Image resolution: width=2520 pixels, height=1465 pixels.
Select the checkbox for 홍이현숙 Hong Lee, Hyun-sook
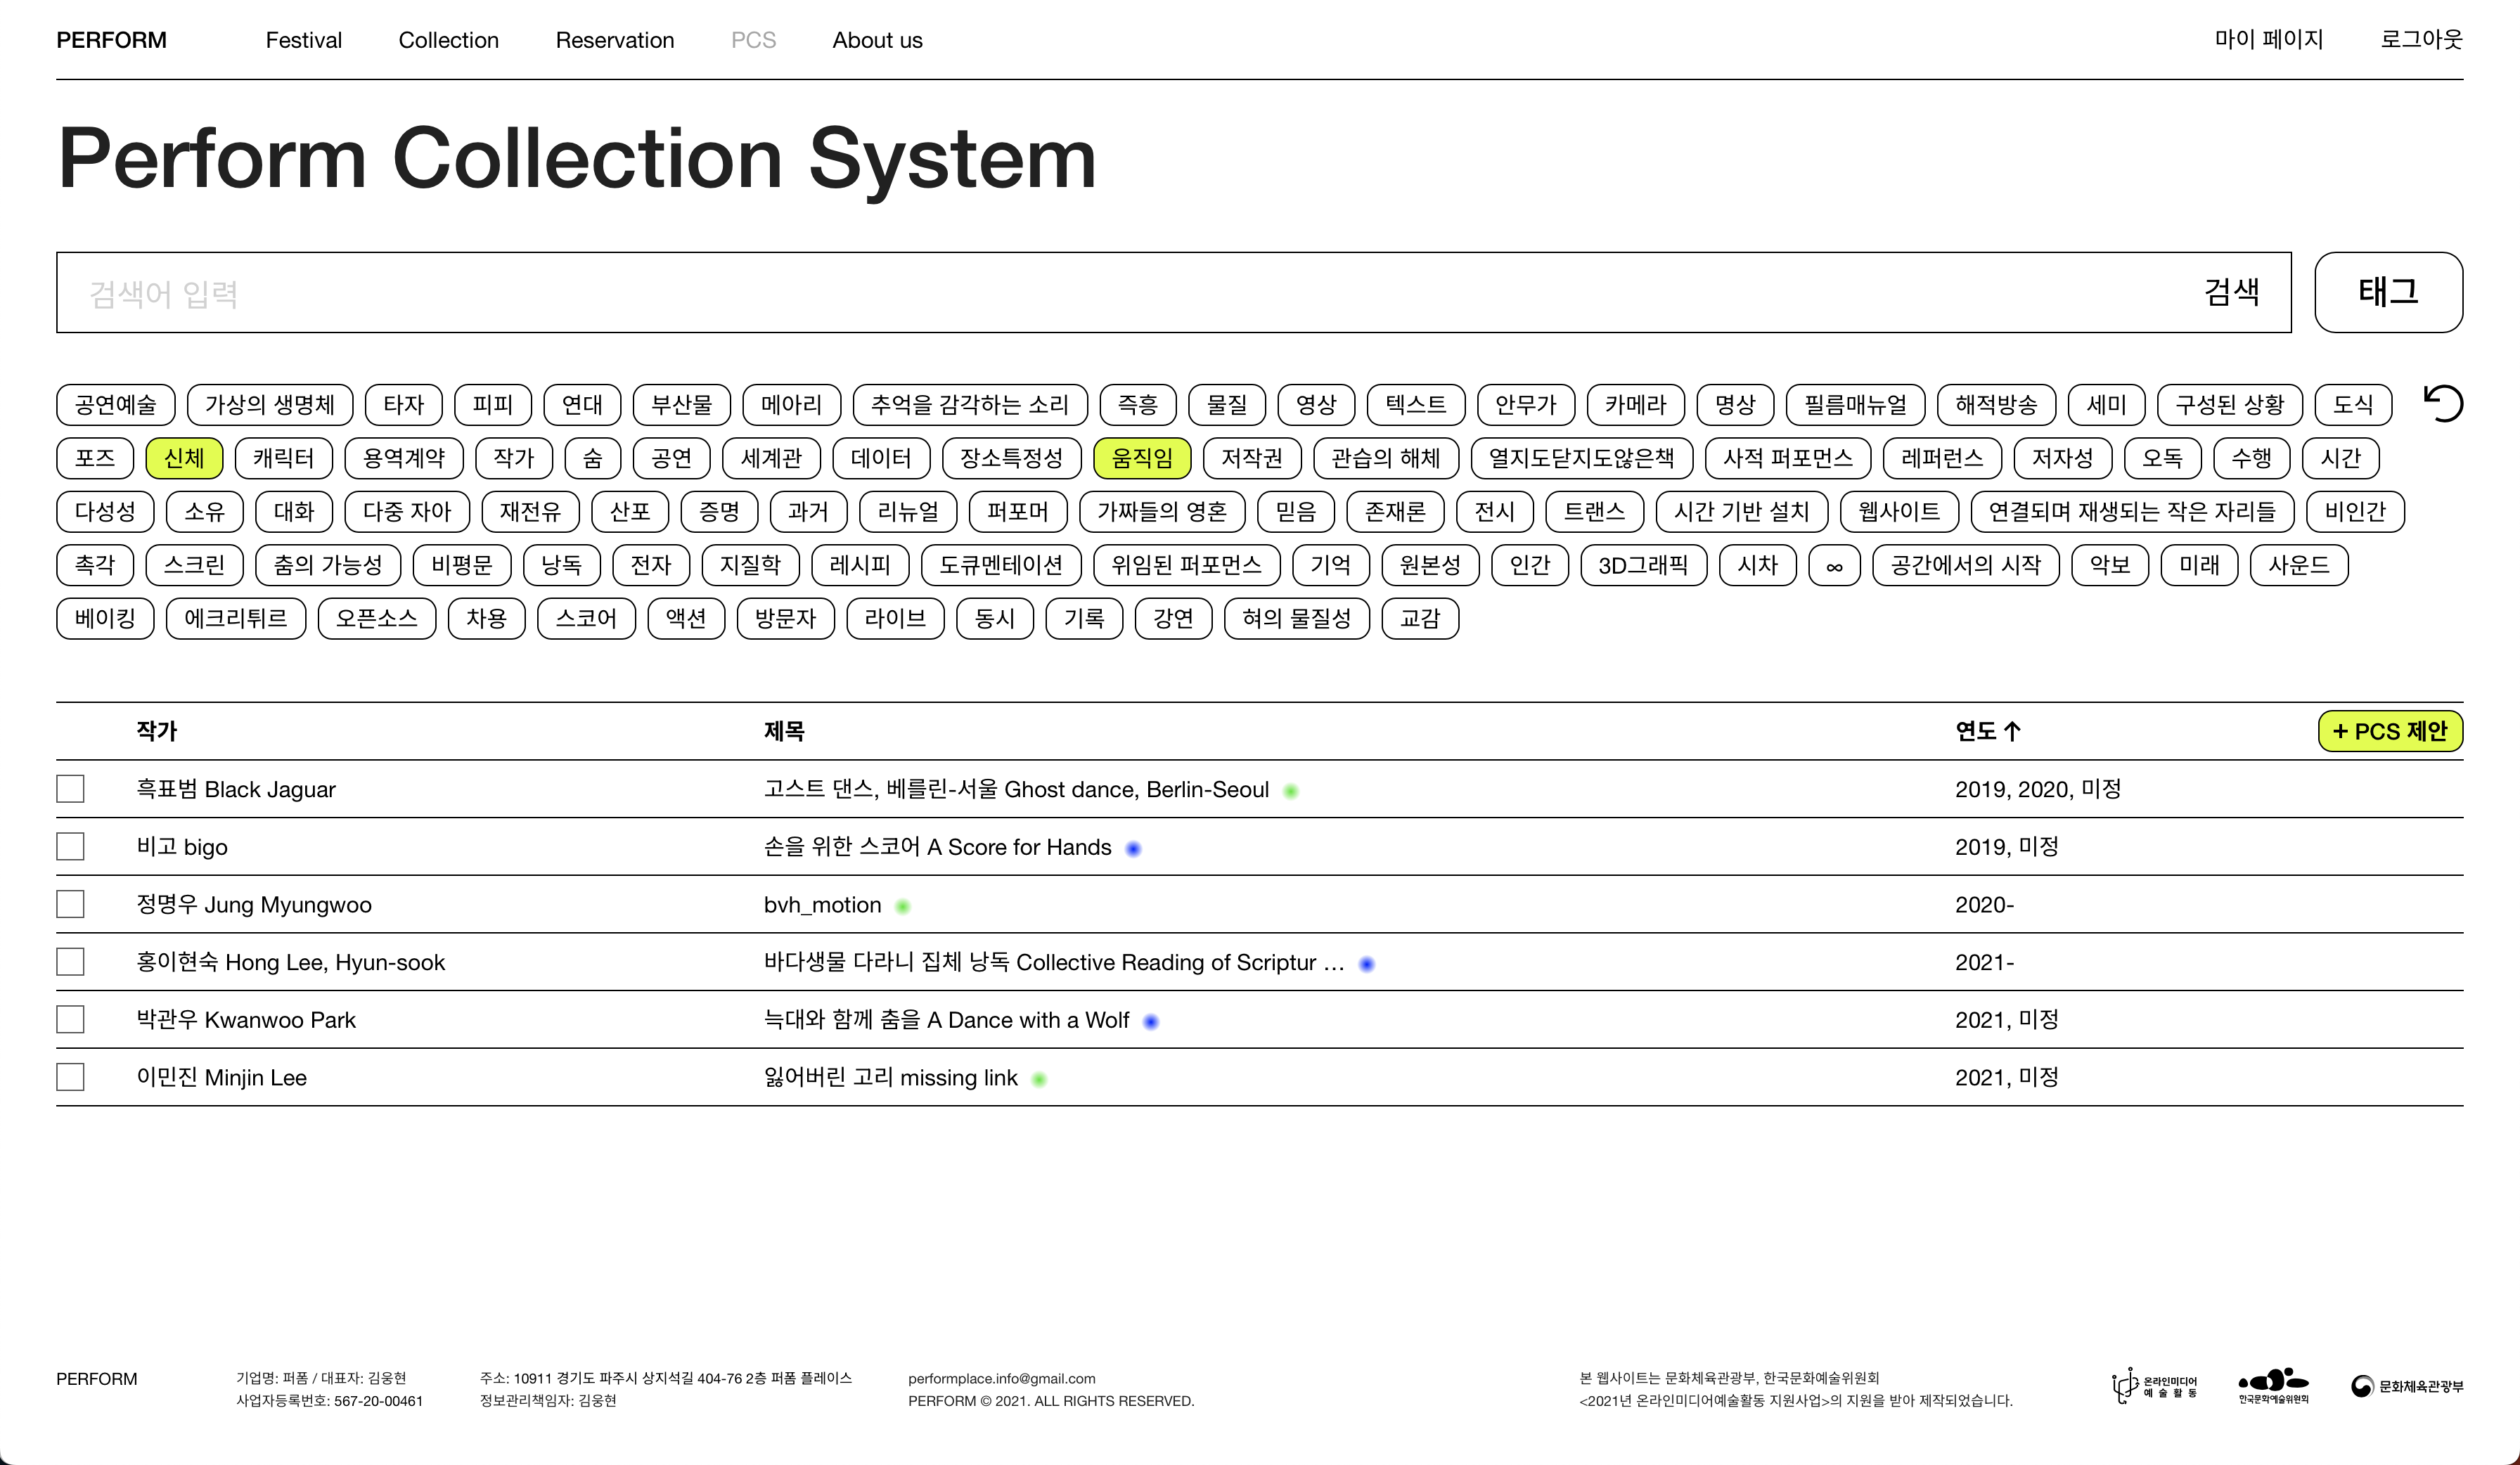coord(70,962)
